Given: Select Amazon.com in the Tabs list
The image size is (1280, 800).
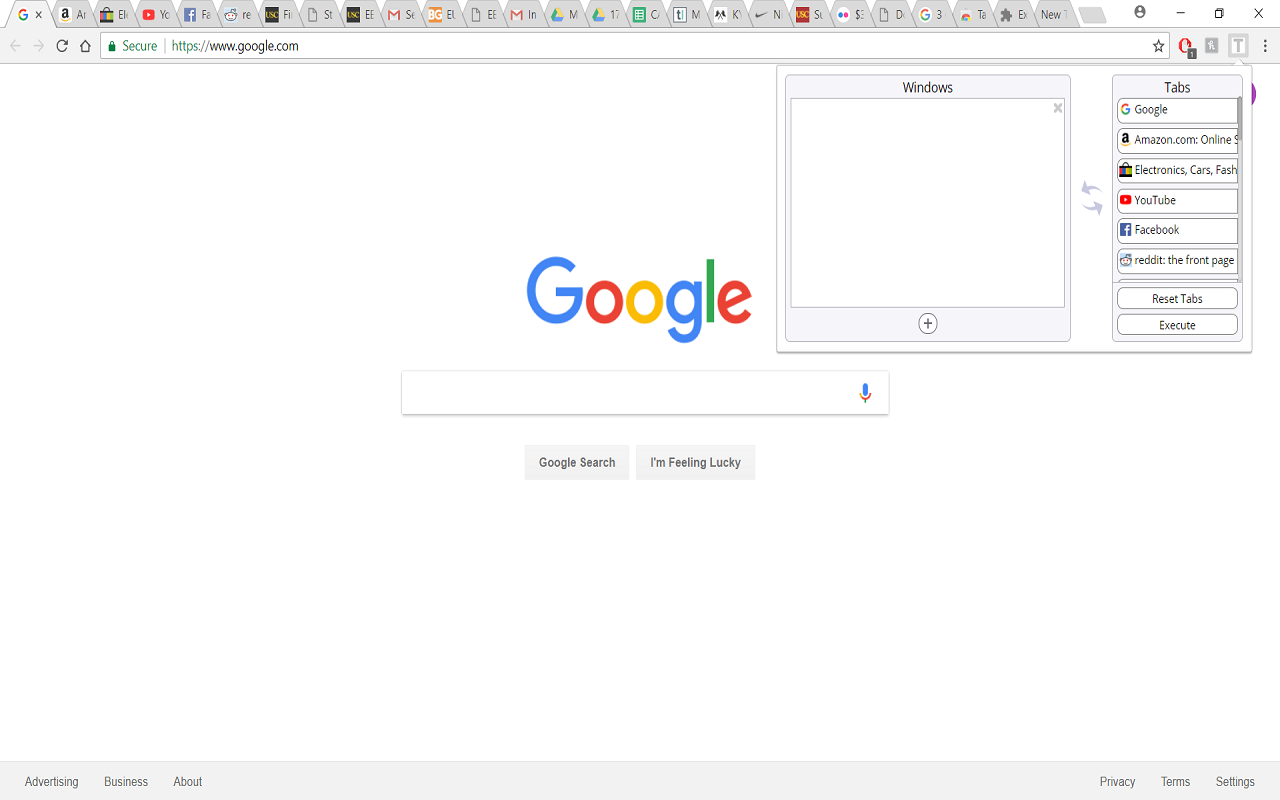Looking at the screenshot, I should 1177,140.
